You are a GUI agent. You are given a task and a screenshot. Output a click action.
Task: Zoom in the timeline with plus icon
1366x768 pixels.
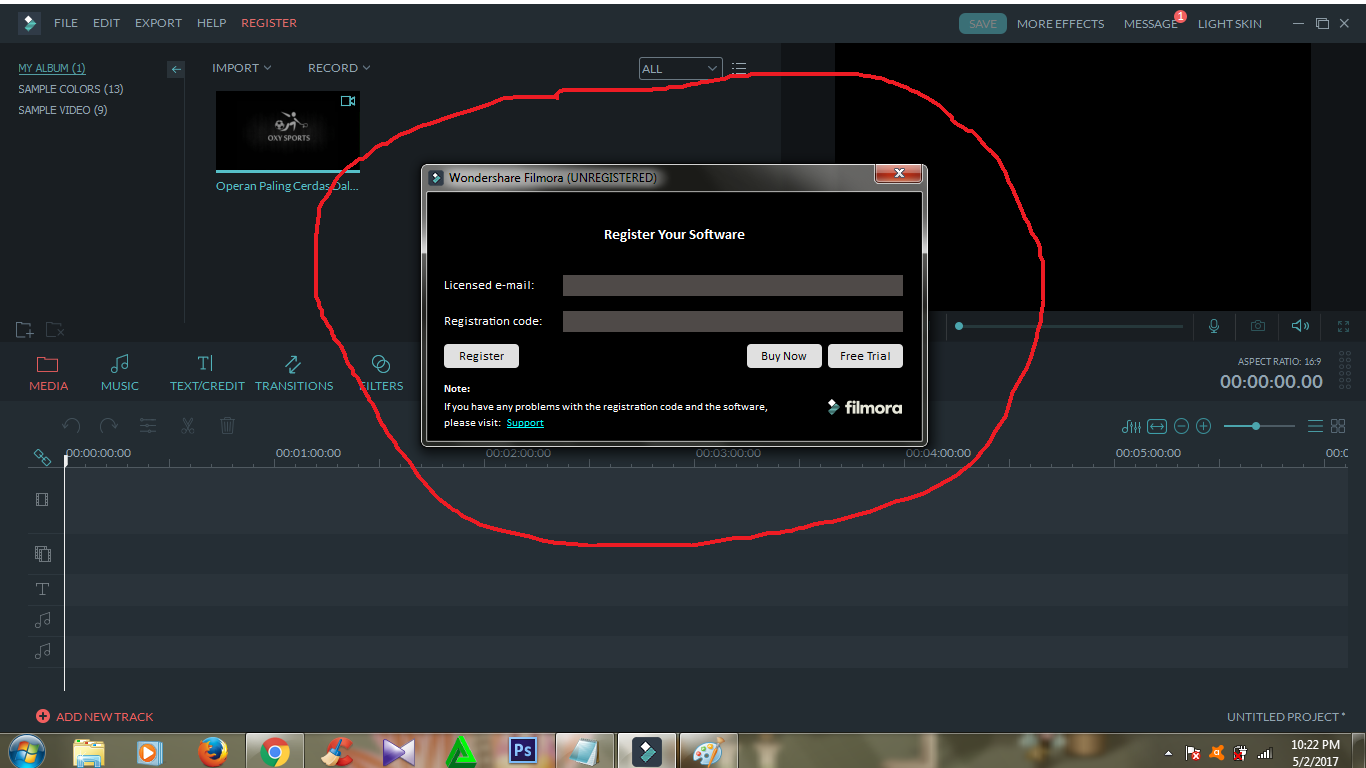pyautogui.click(x=1204, y=426)
